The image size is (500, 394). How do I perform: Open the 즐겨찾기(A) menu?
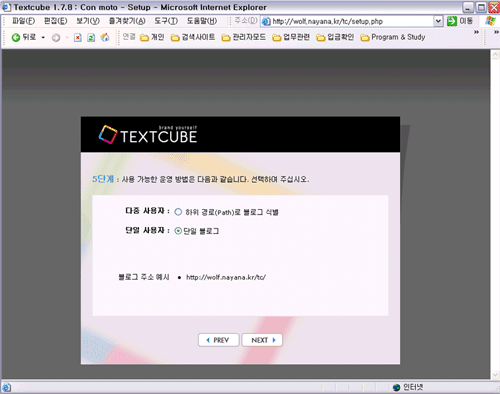coord(127,21)
